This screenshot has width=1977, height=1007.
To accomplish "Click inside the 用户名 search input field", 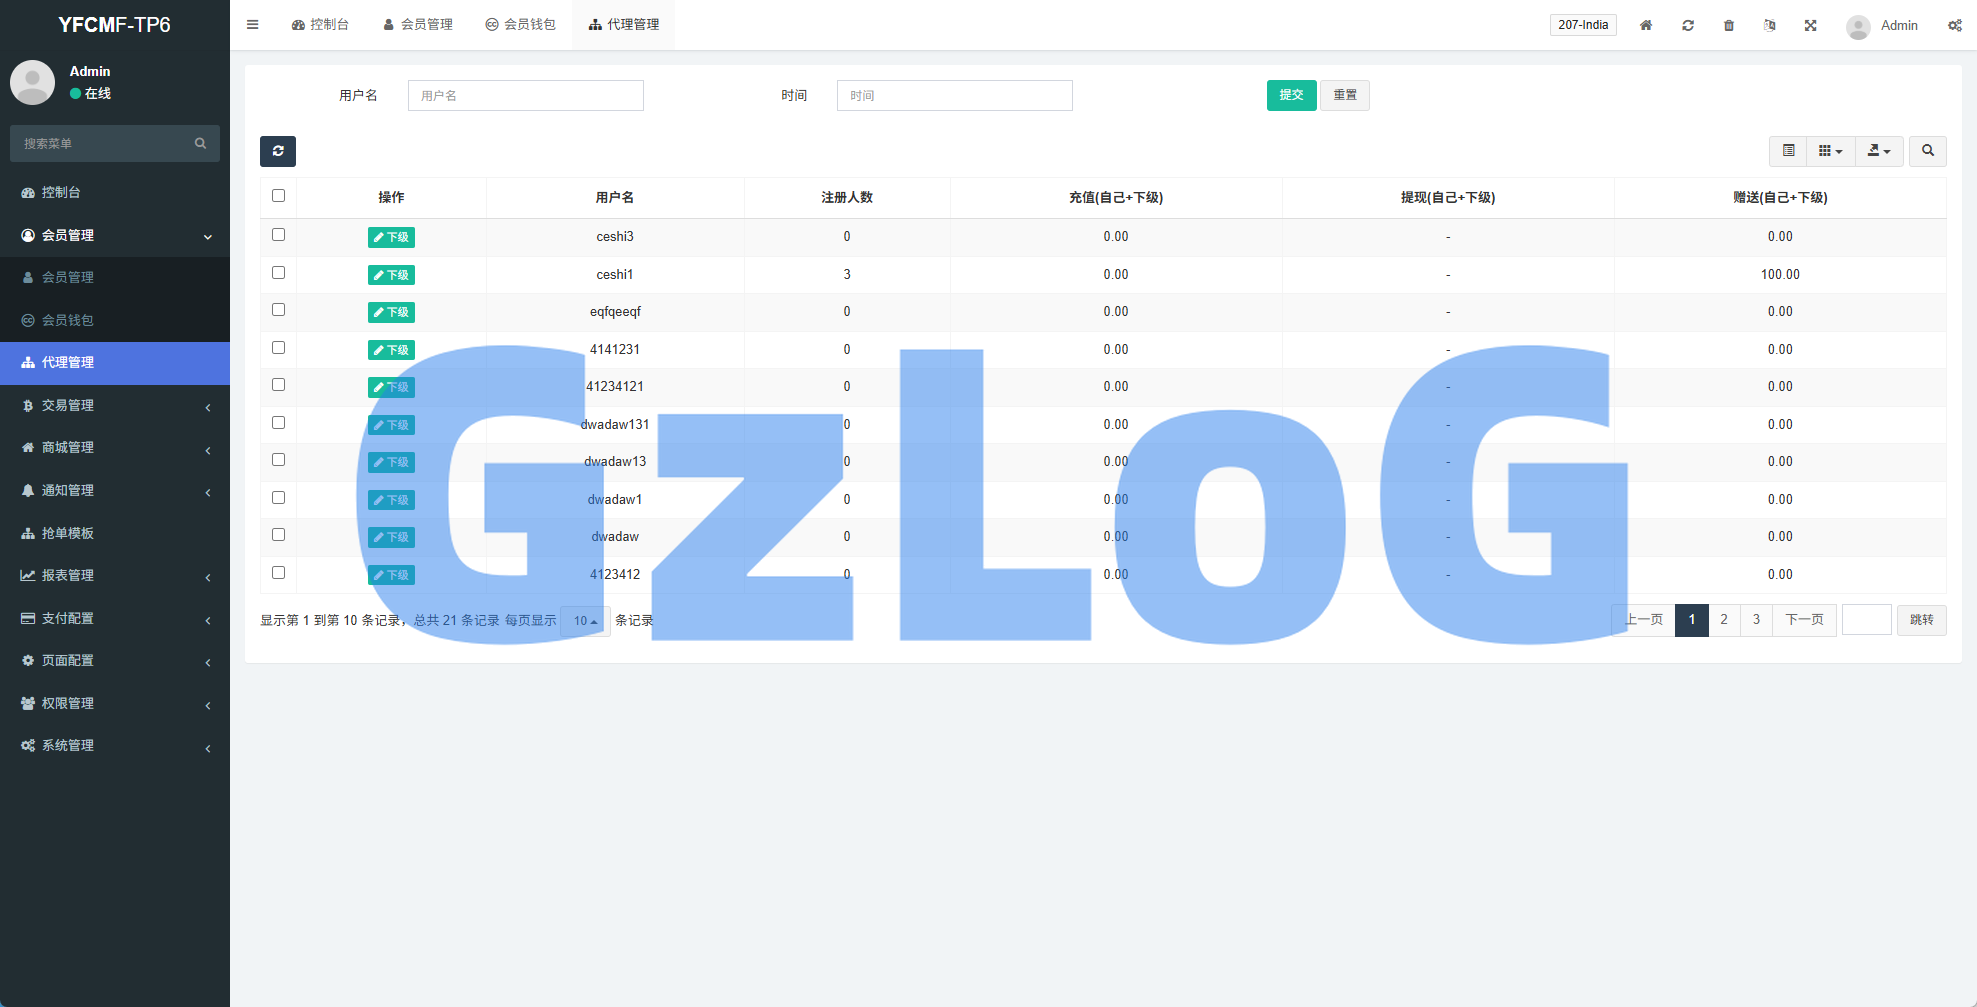I will [x=525, y=95].
